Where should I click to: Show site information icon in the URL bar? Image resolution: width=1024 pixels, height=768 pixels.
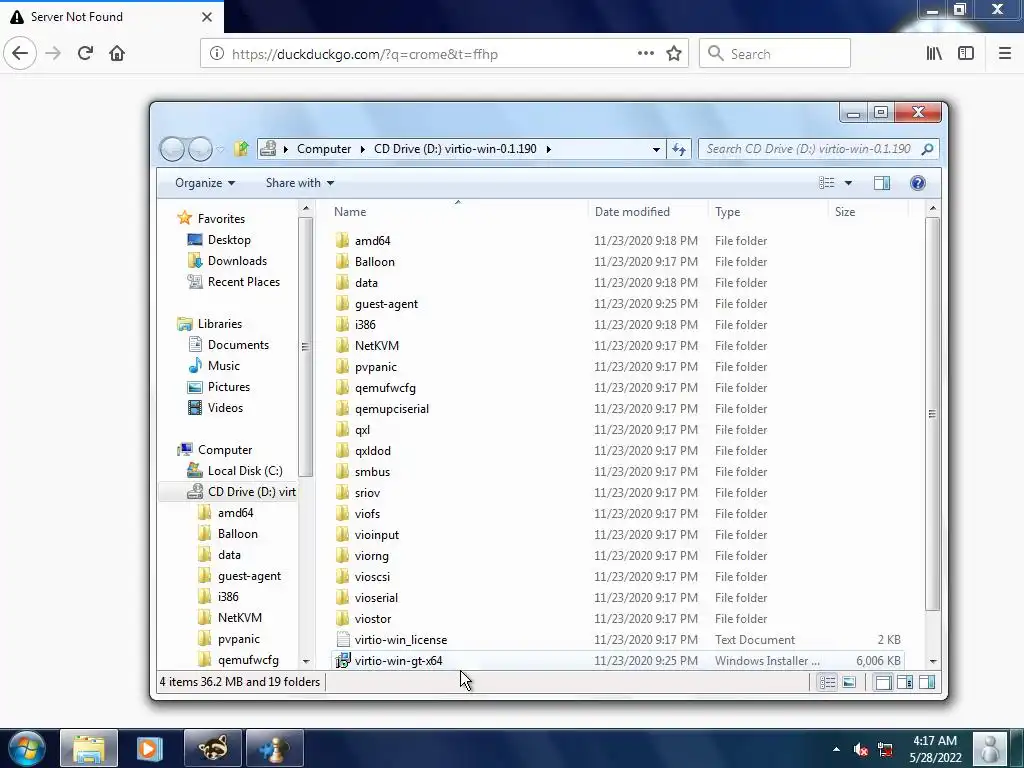pos(217,54)
